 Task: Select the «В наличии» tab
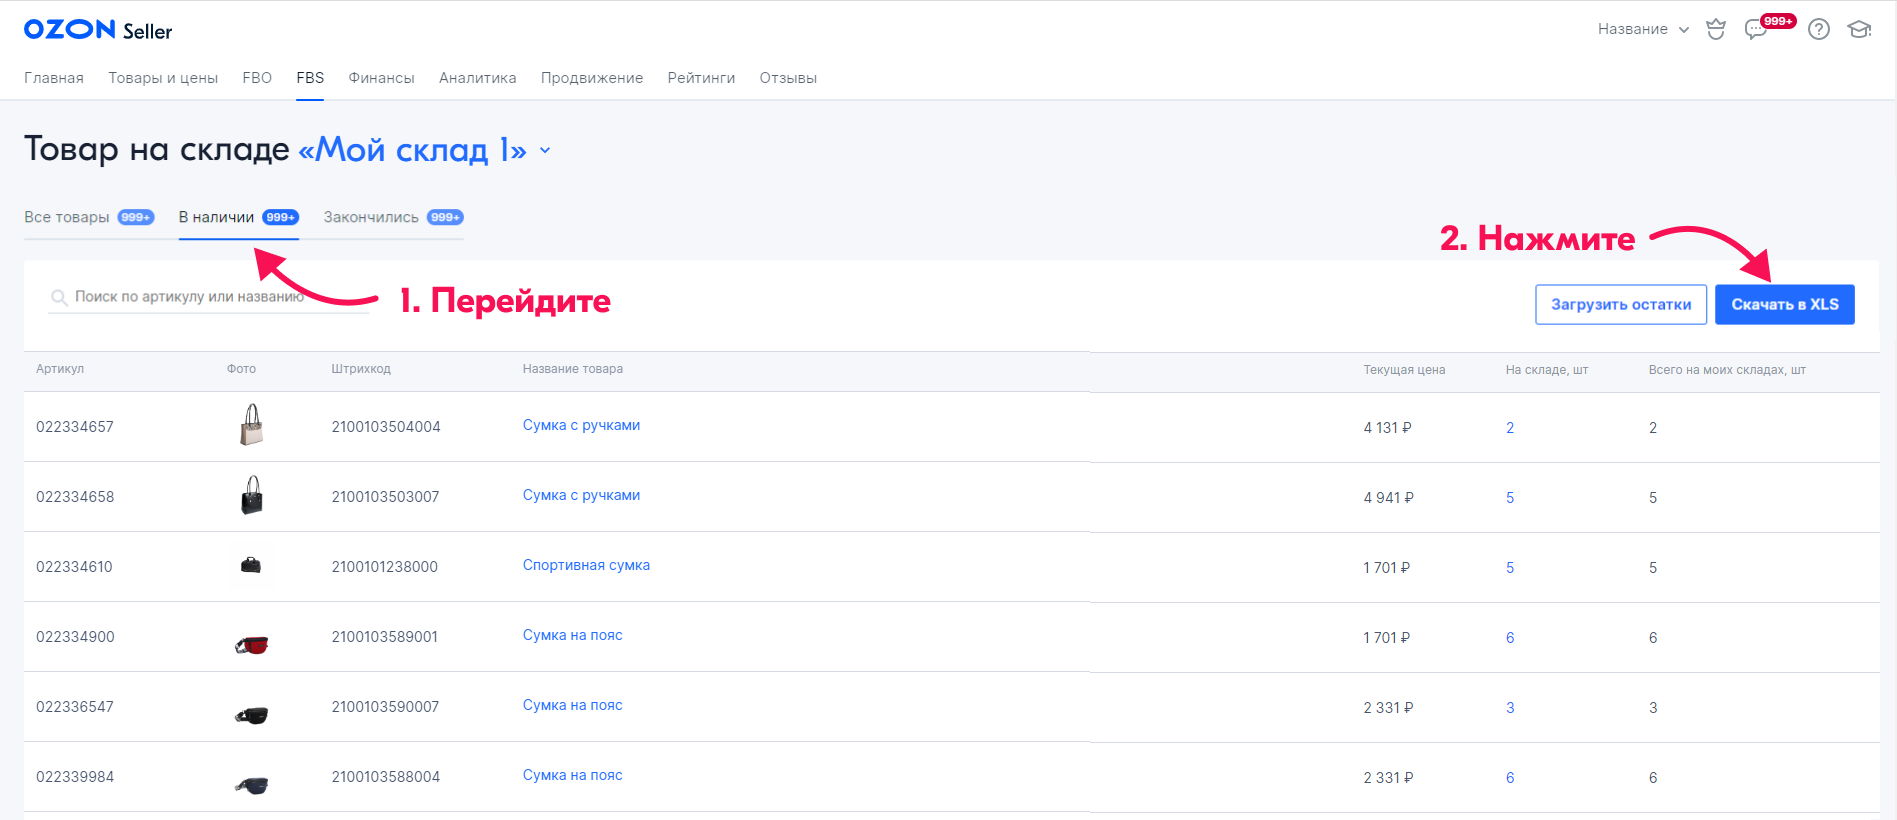(238, 217)
